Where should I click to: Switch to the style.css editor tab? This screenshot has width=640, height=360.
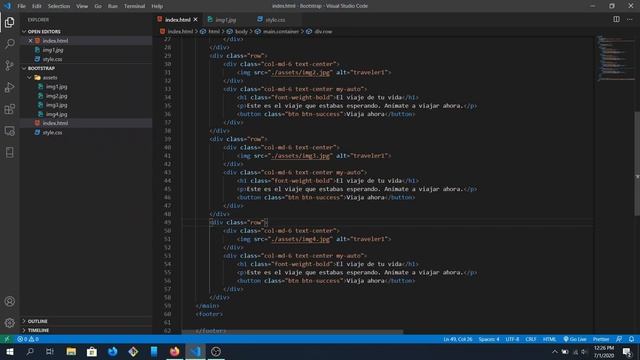276,20
